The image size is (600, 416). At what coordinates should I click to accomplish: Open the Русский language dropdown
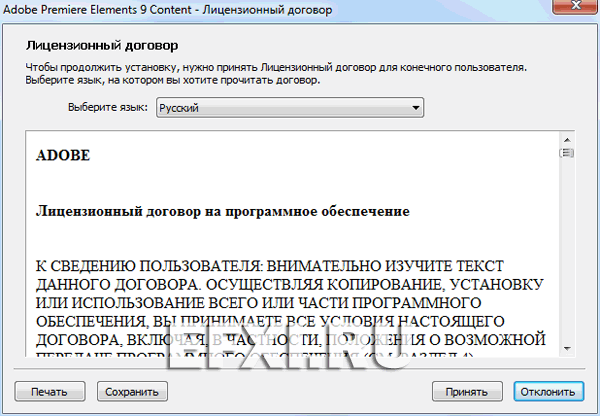point(290,108)
